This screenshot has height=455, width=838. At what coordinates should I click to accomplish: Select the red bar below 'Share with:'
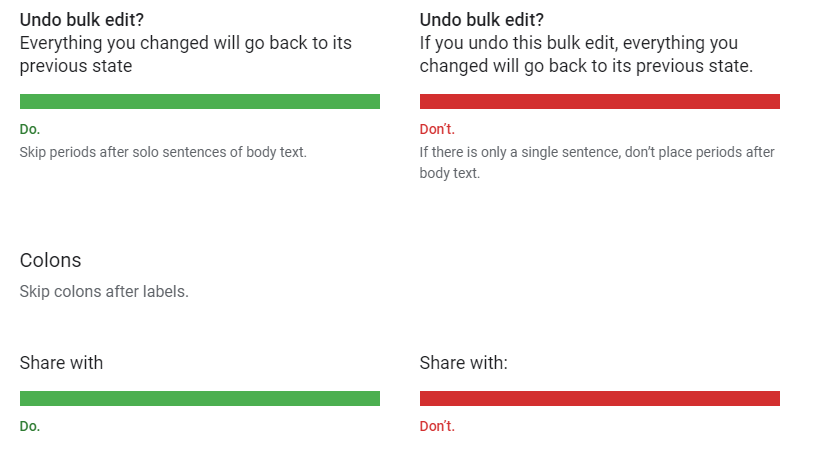point(600,398)
